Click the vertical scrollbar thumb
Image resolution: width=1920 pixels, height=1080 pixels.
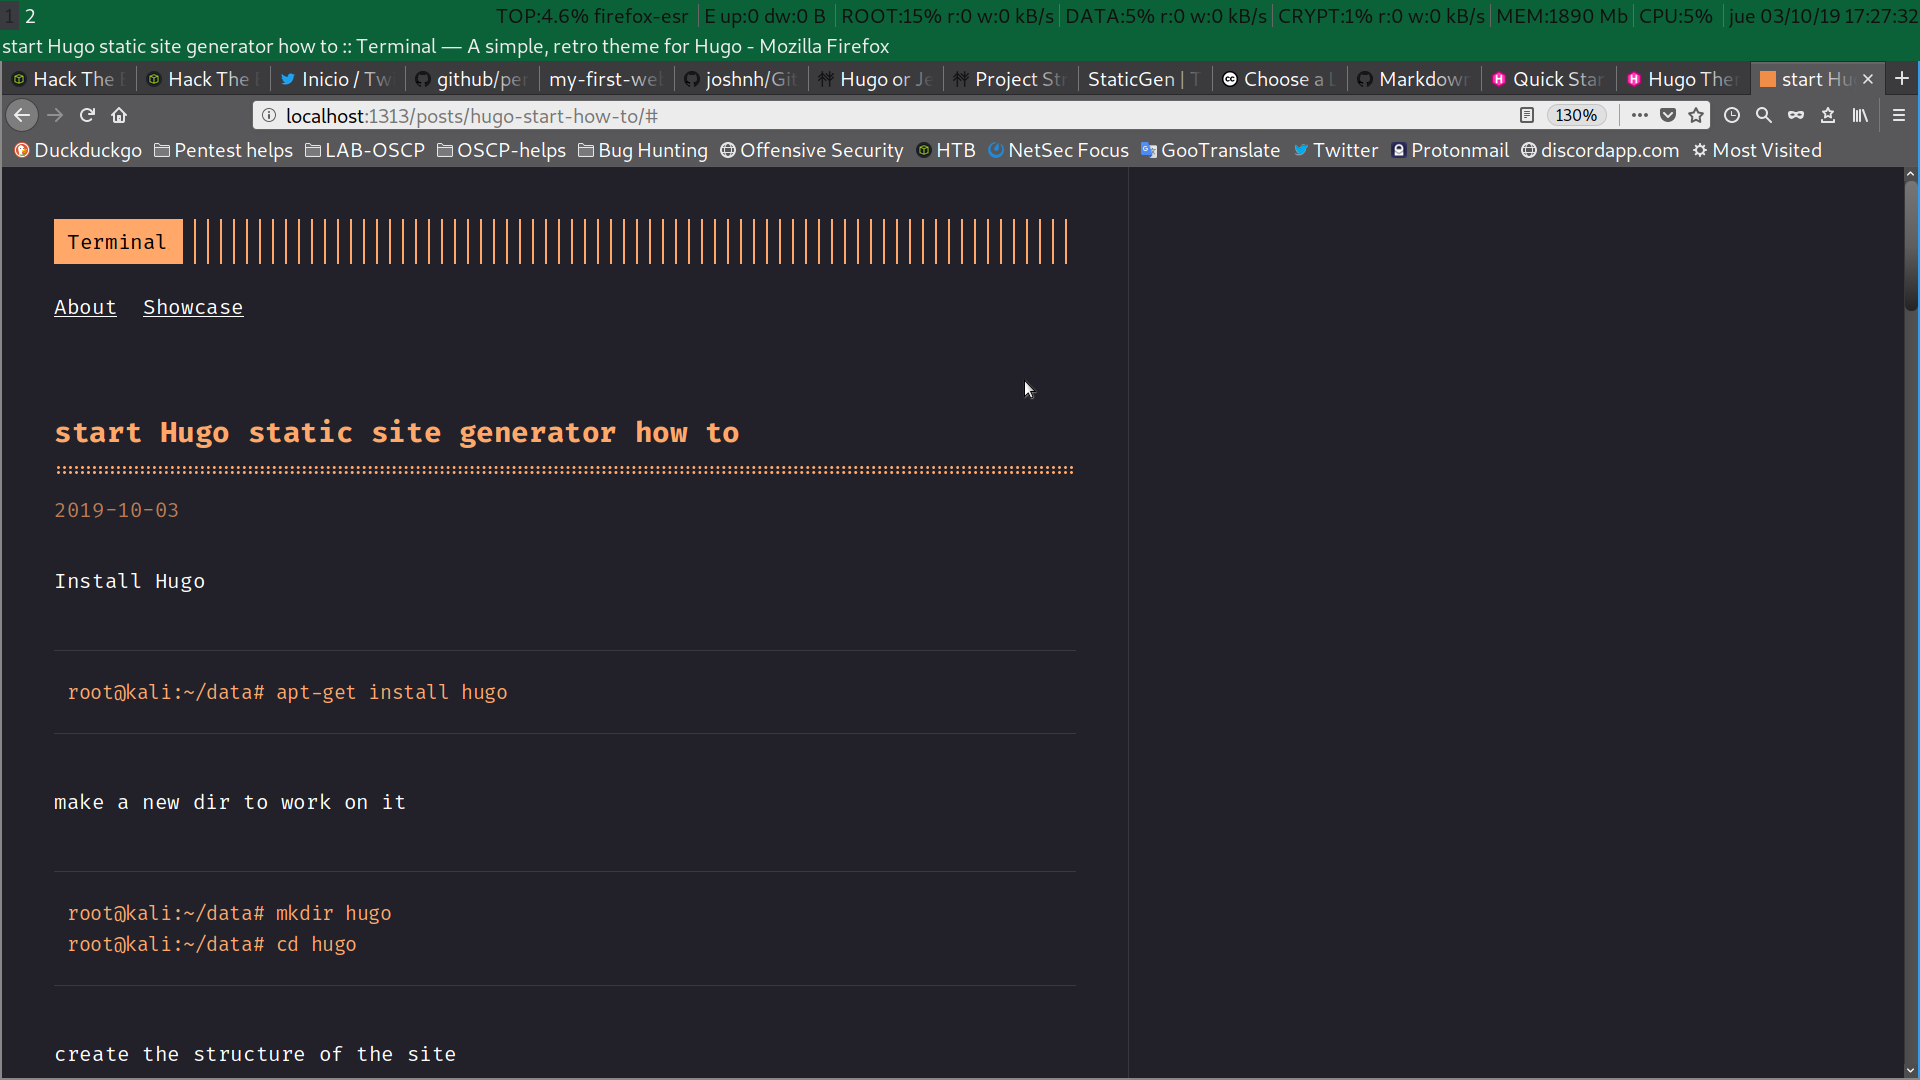click(1910, 245)
